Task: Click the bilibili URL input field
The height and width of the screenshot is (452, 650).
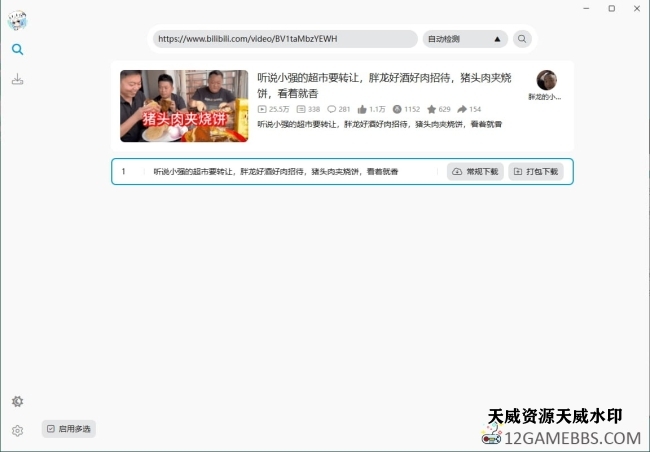Action: click(x=285, y=39)
